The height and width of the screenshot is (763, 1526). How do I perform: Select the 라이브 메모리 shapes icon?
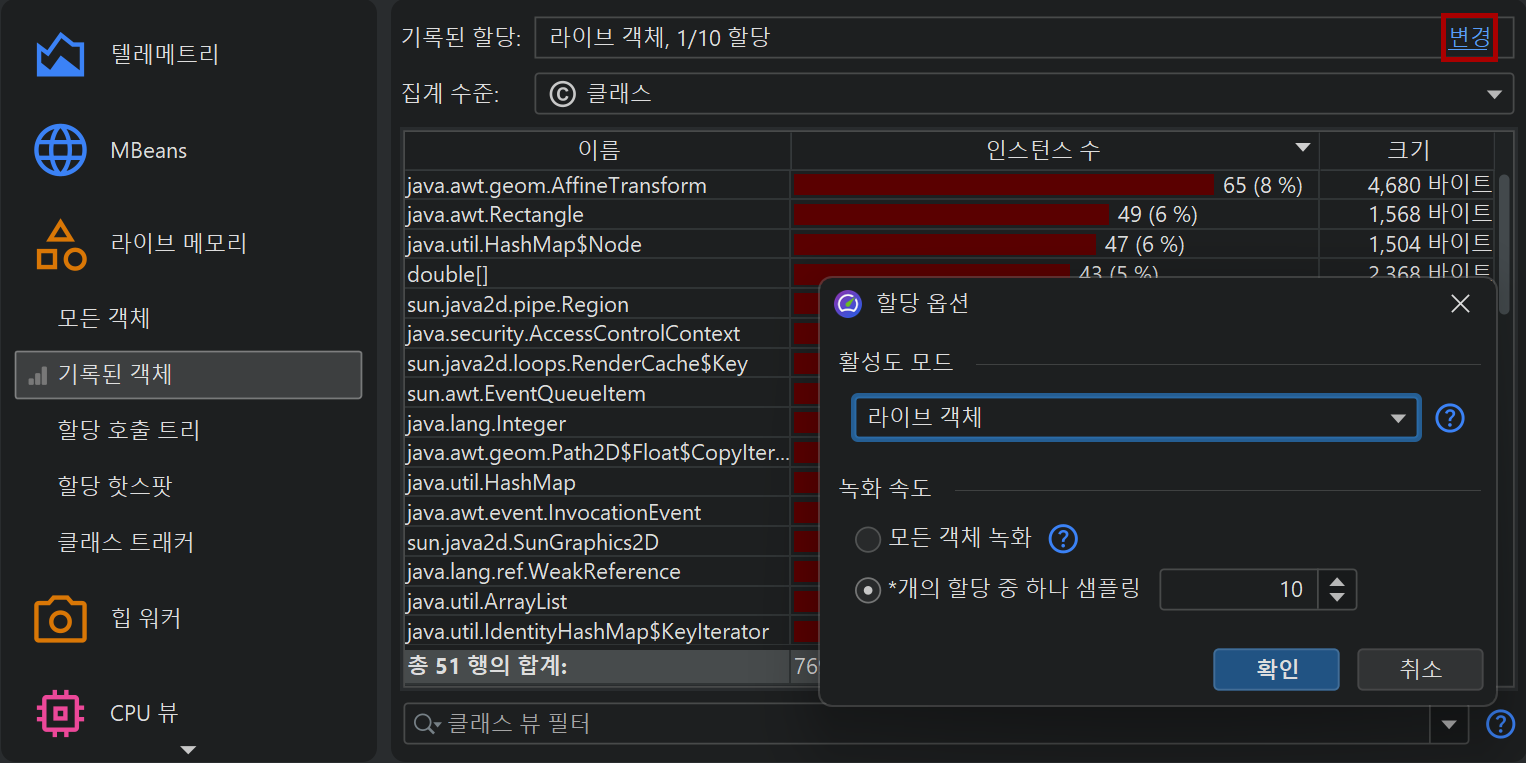coord(60,245)
